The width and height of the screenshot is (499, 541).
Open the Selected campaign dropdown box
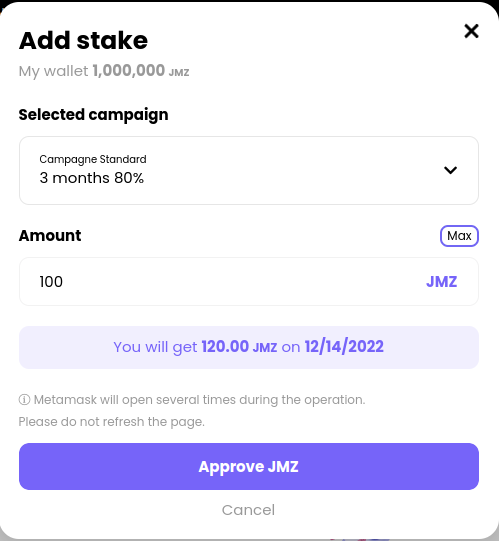pos(249,170)
